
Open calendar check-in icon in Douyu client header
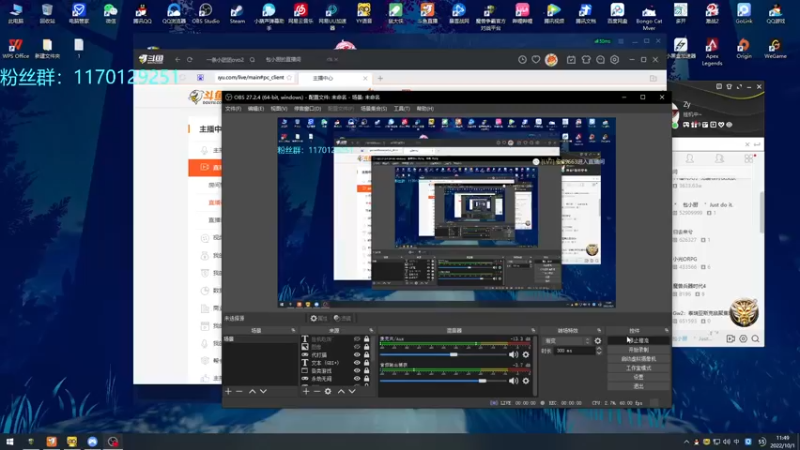click(571, 60)
